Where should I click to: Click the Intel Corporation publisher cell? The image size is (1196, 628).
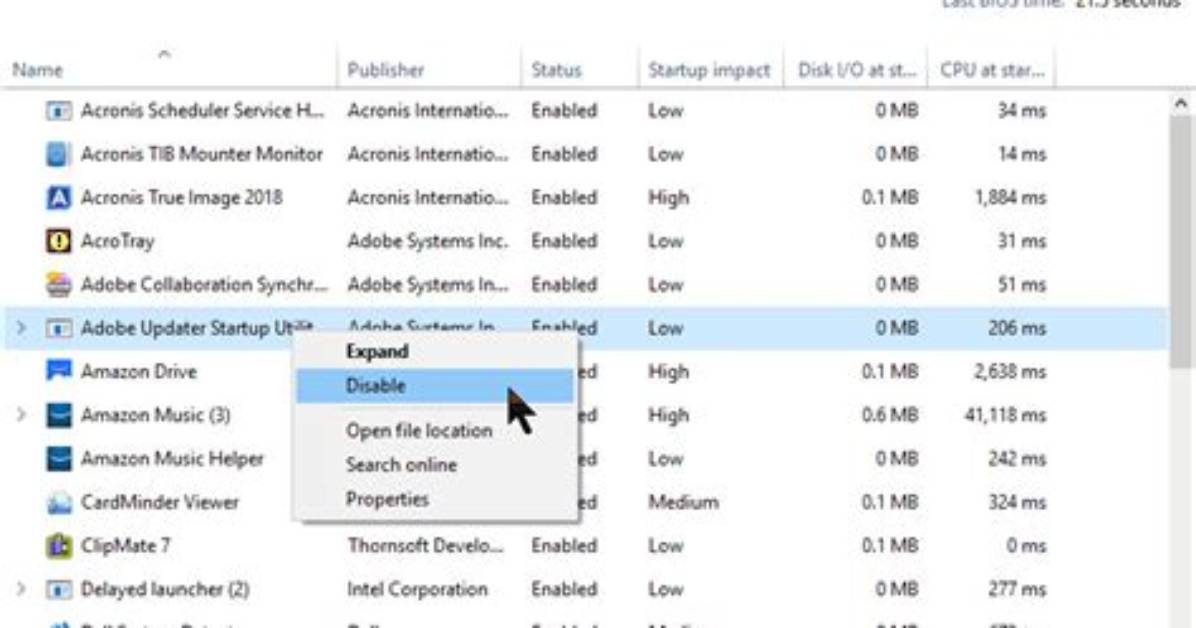[417, 589]
